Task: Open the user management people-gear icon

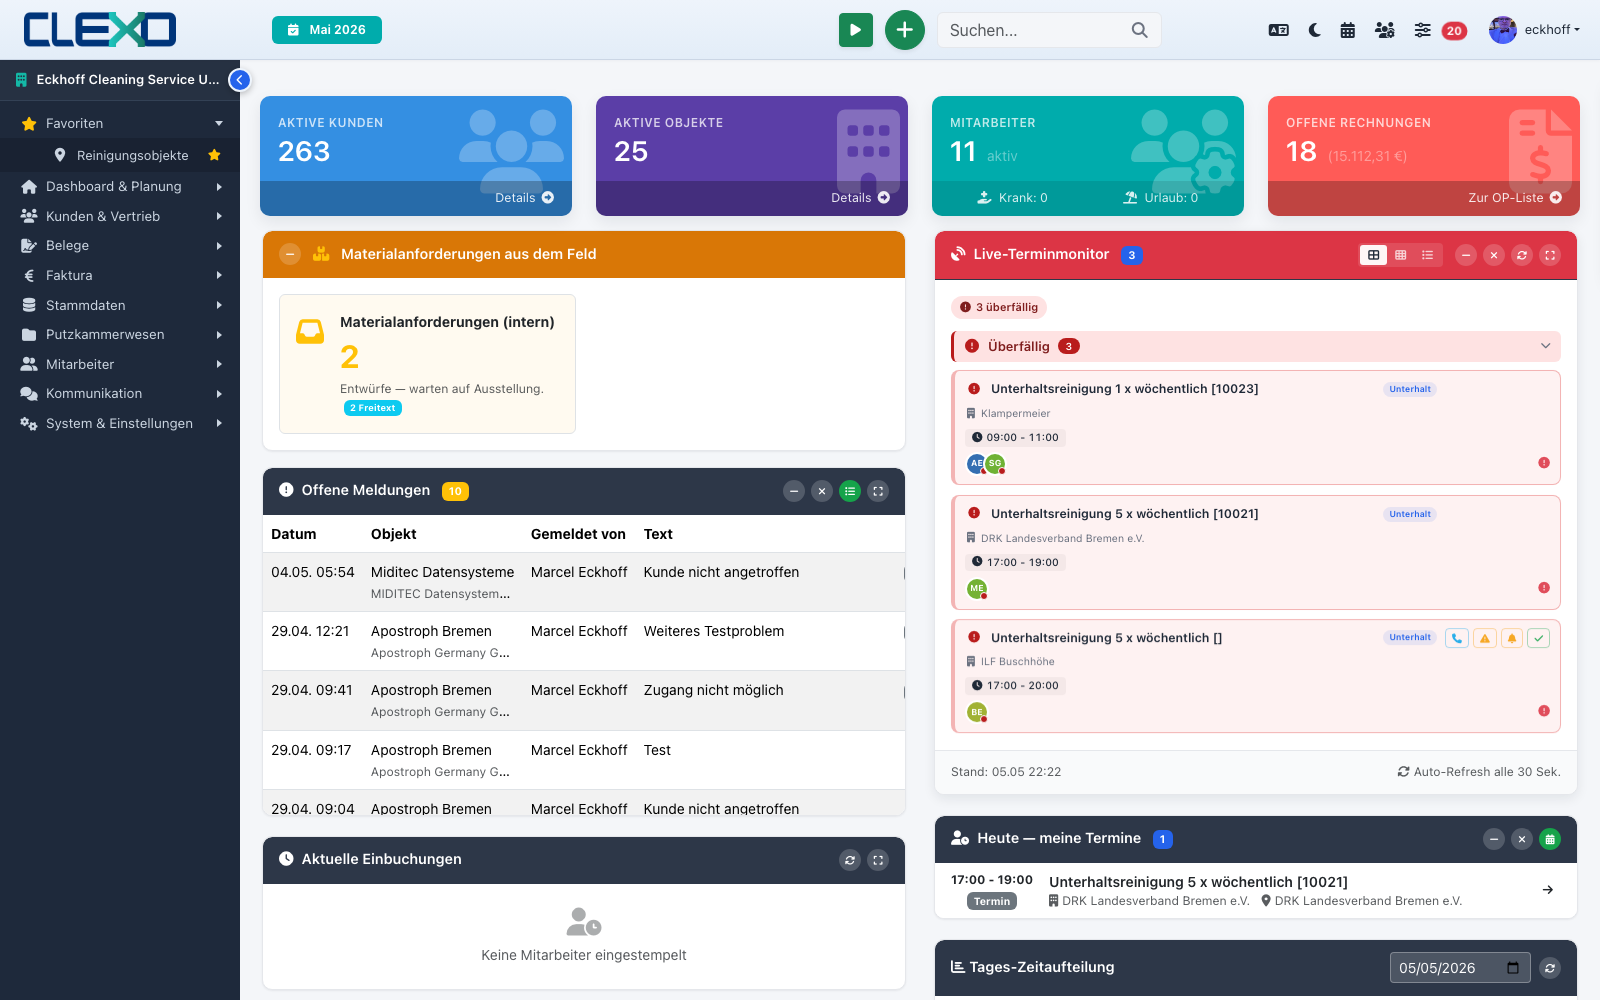Action: coord(1385,30)
